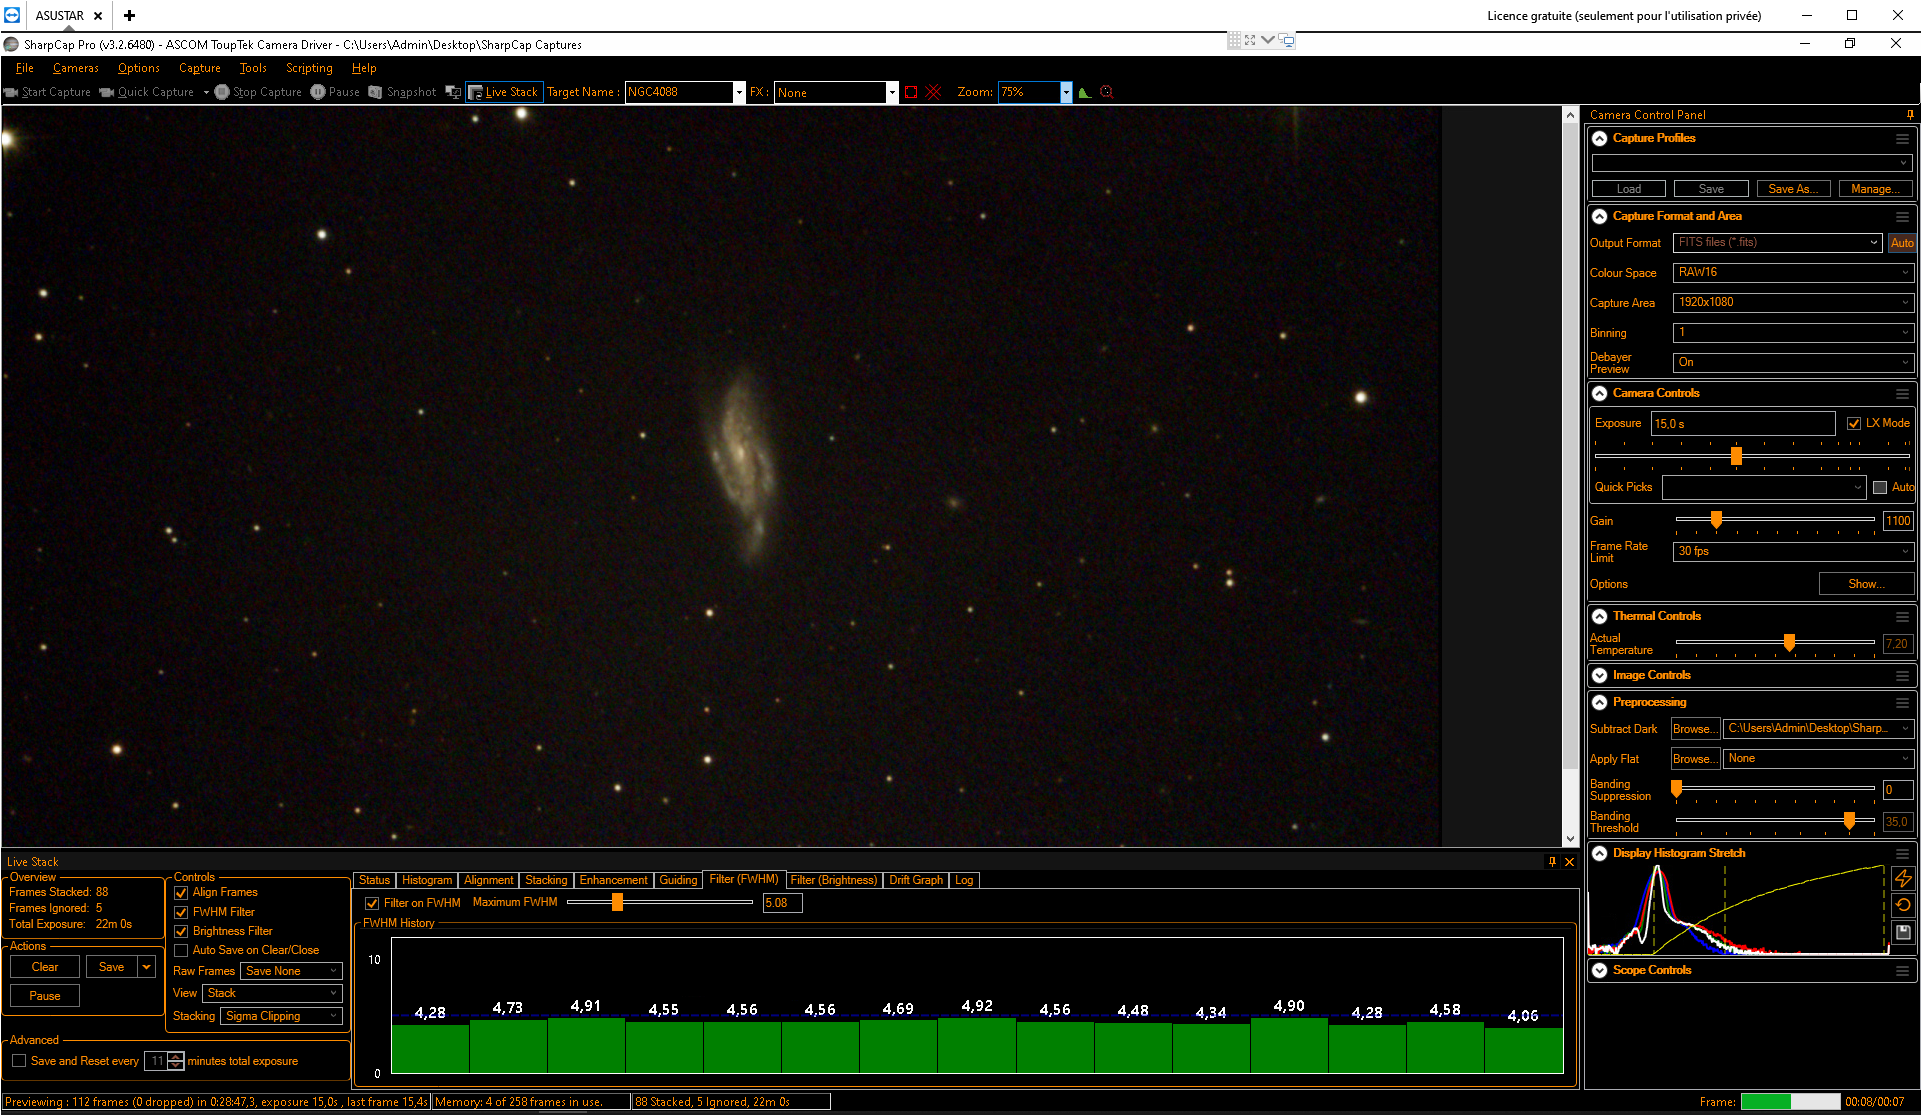This screenshot has height=1116, width=1922.
Task: Click the Show... options button
Action: pos(1866,584)
